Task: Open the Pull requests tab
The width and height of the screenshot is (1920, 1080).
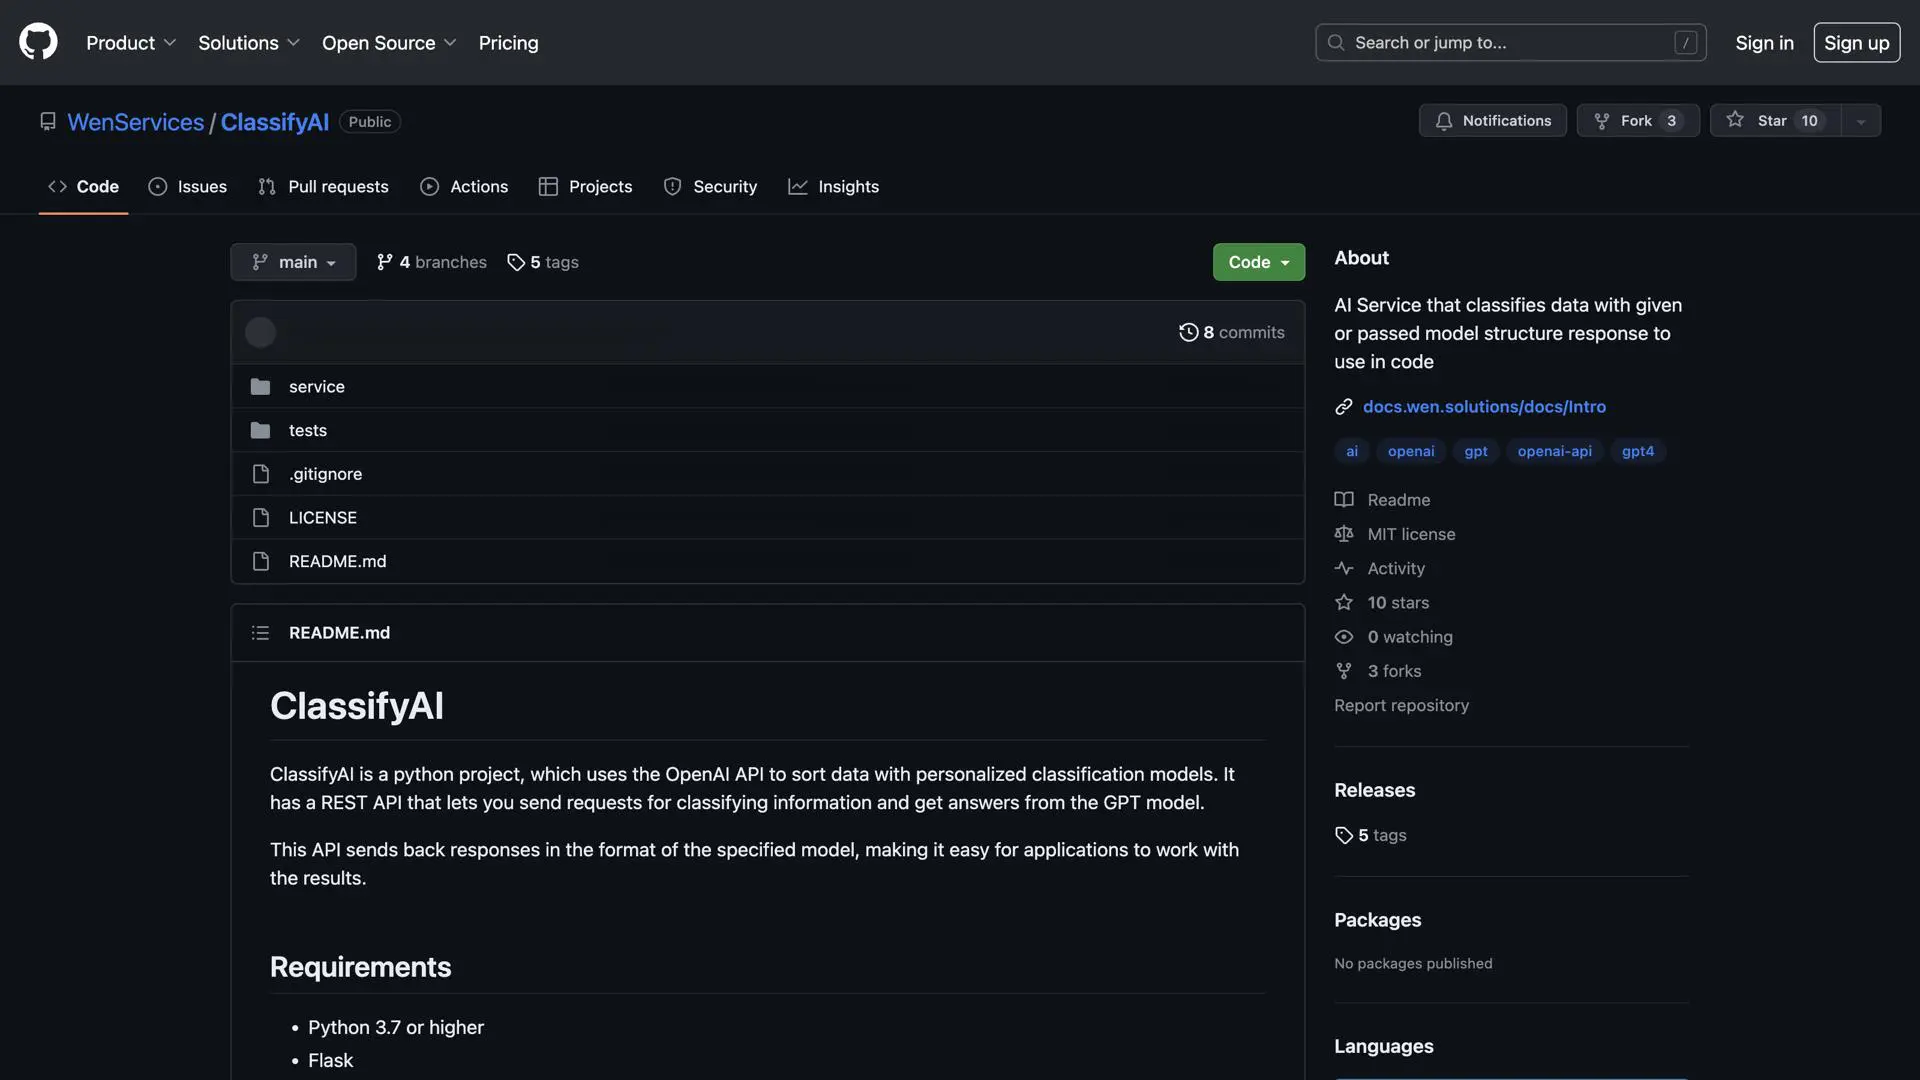Action: [x=323, y=187]
